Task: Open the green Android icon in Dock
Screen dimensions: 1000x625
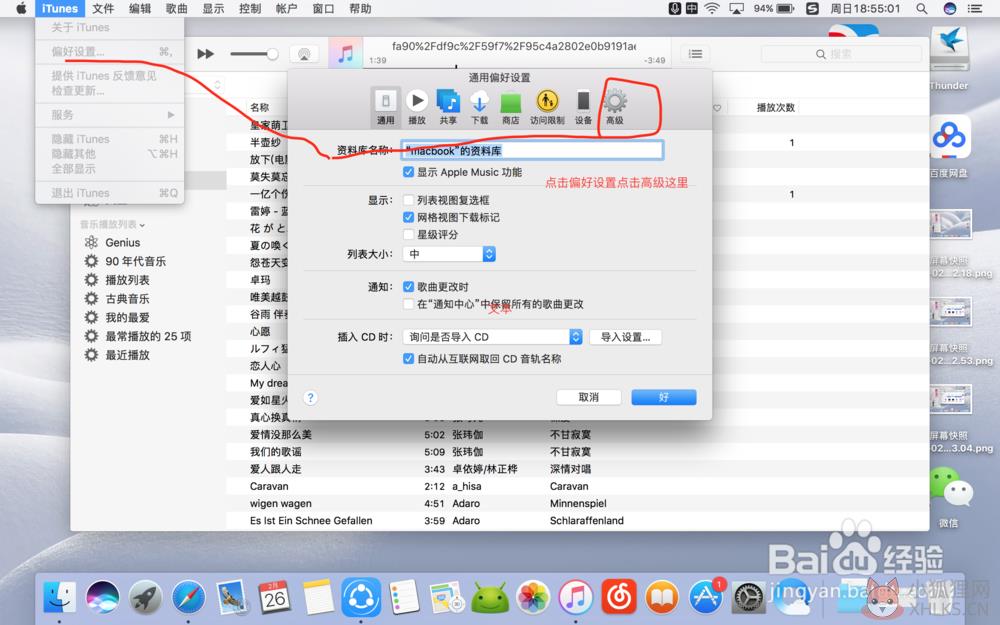Action: (x=490, y=598)
